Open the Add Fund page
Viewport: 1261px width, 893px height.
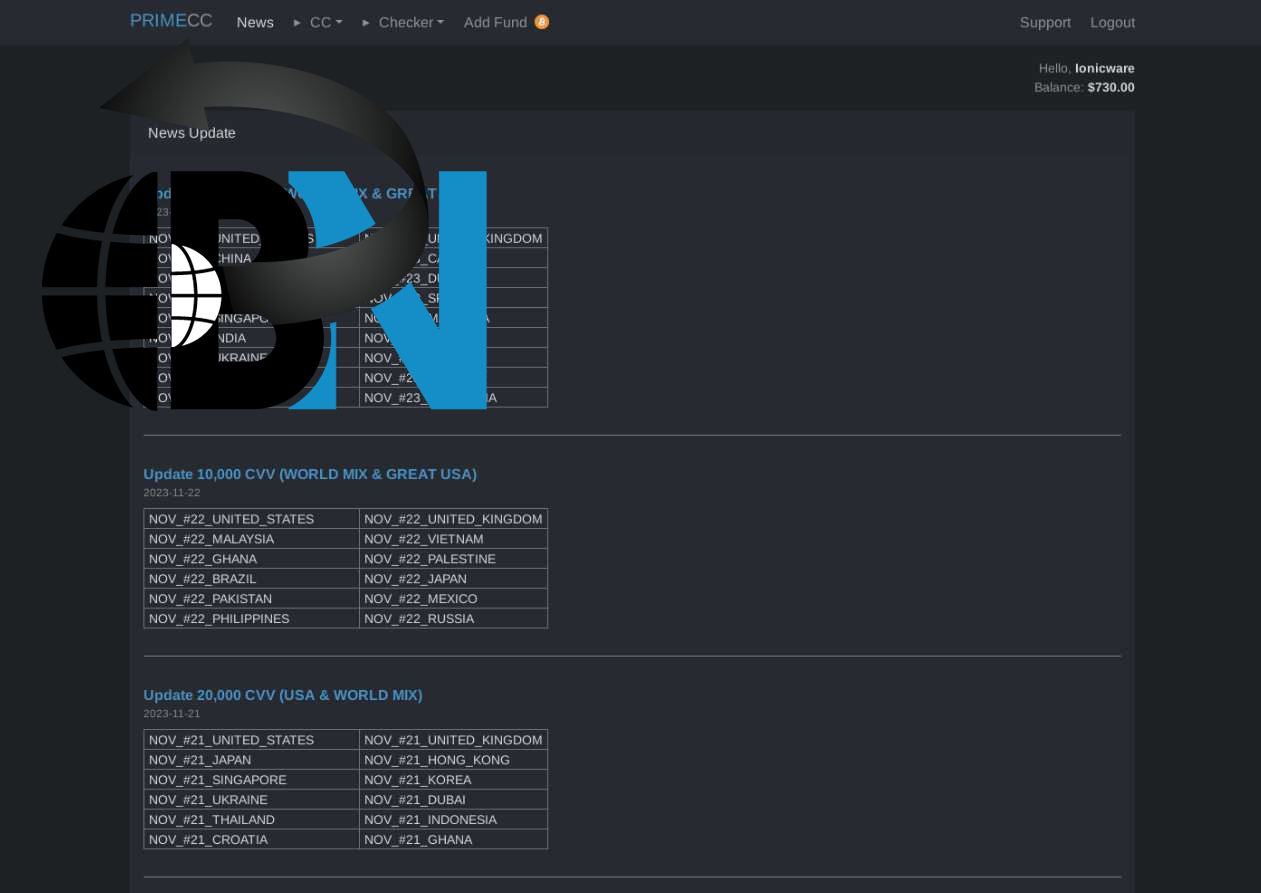495,22
